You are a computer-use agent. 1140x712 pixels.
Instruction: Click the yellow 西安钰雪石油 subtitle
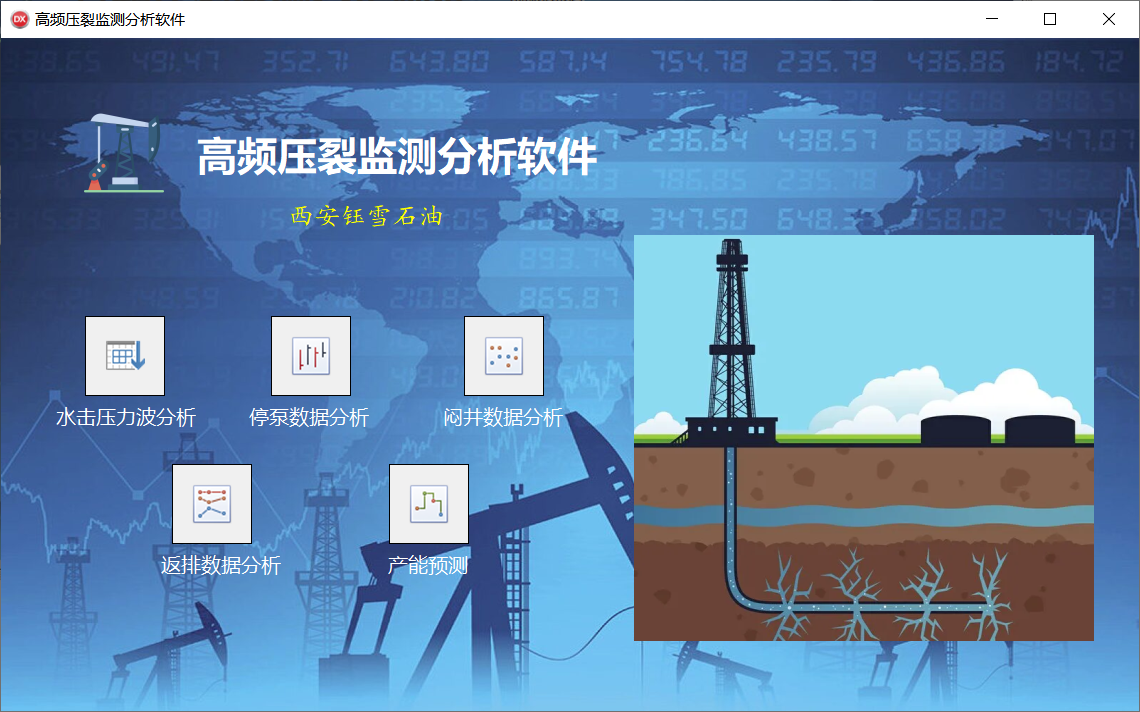tap(366, 217)
